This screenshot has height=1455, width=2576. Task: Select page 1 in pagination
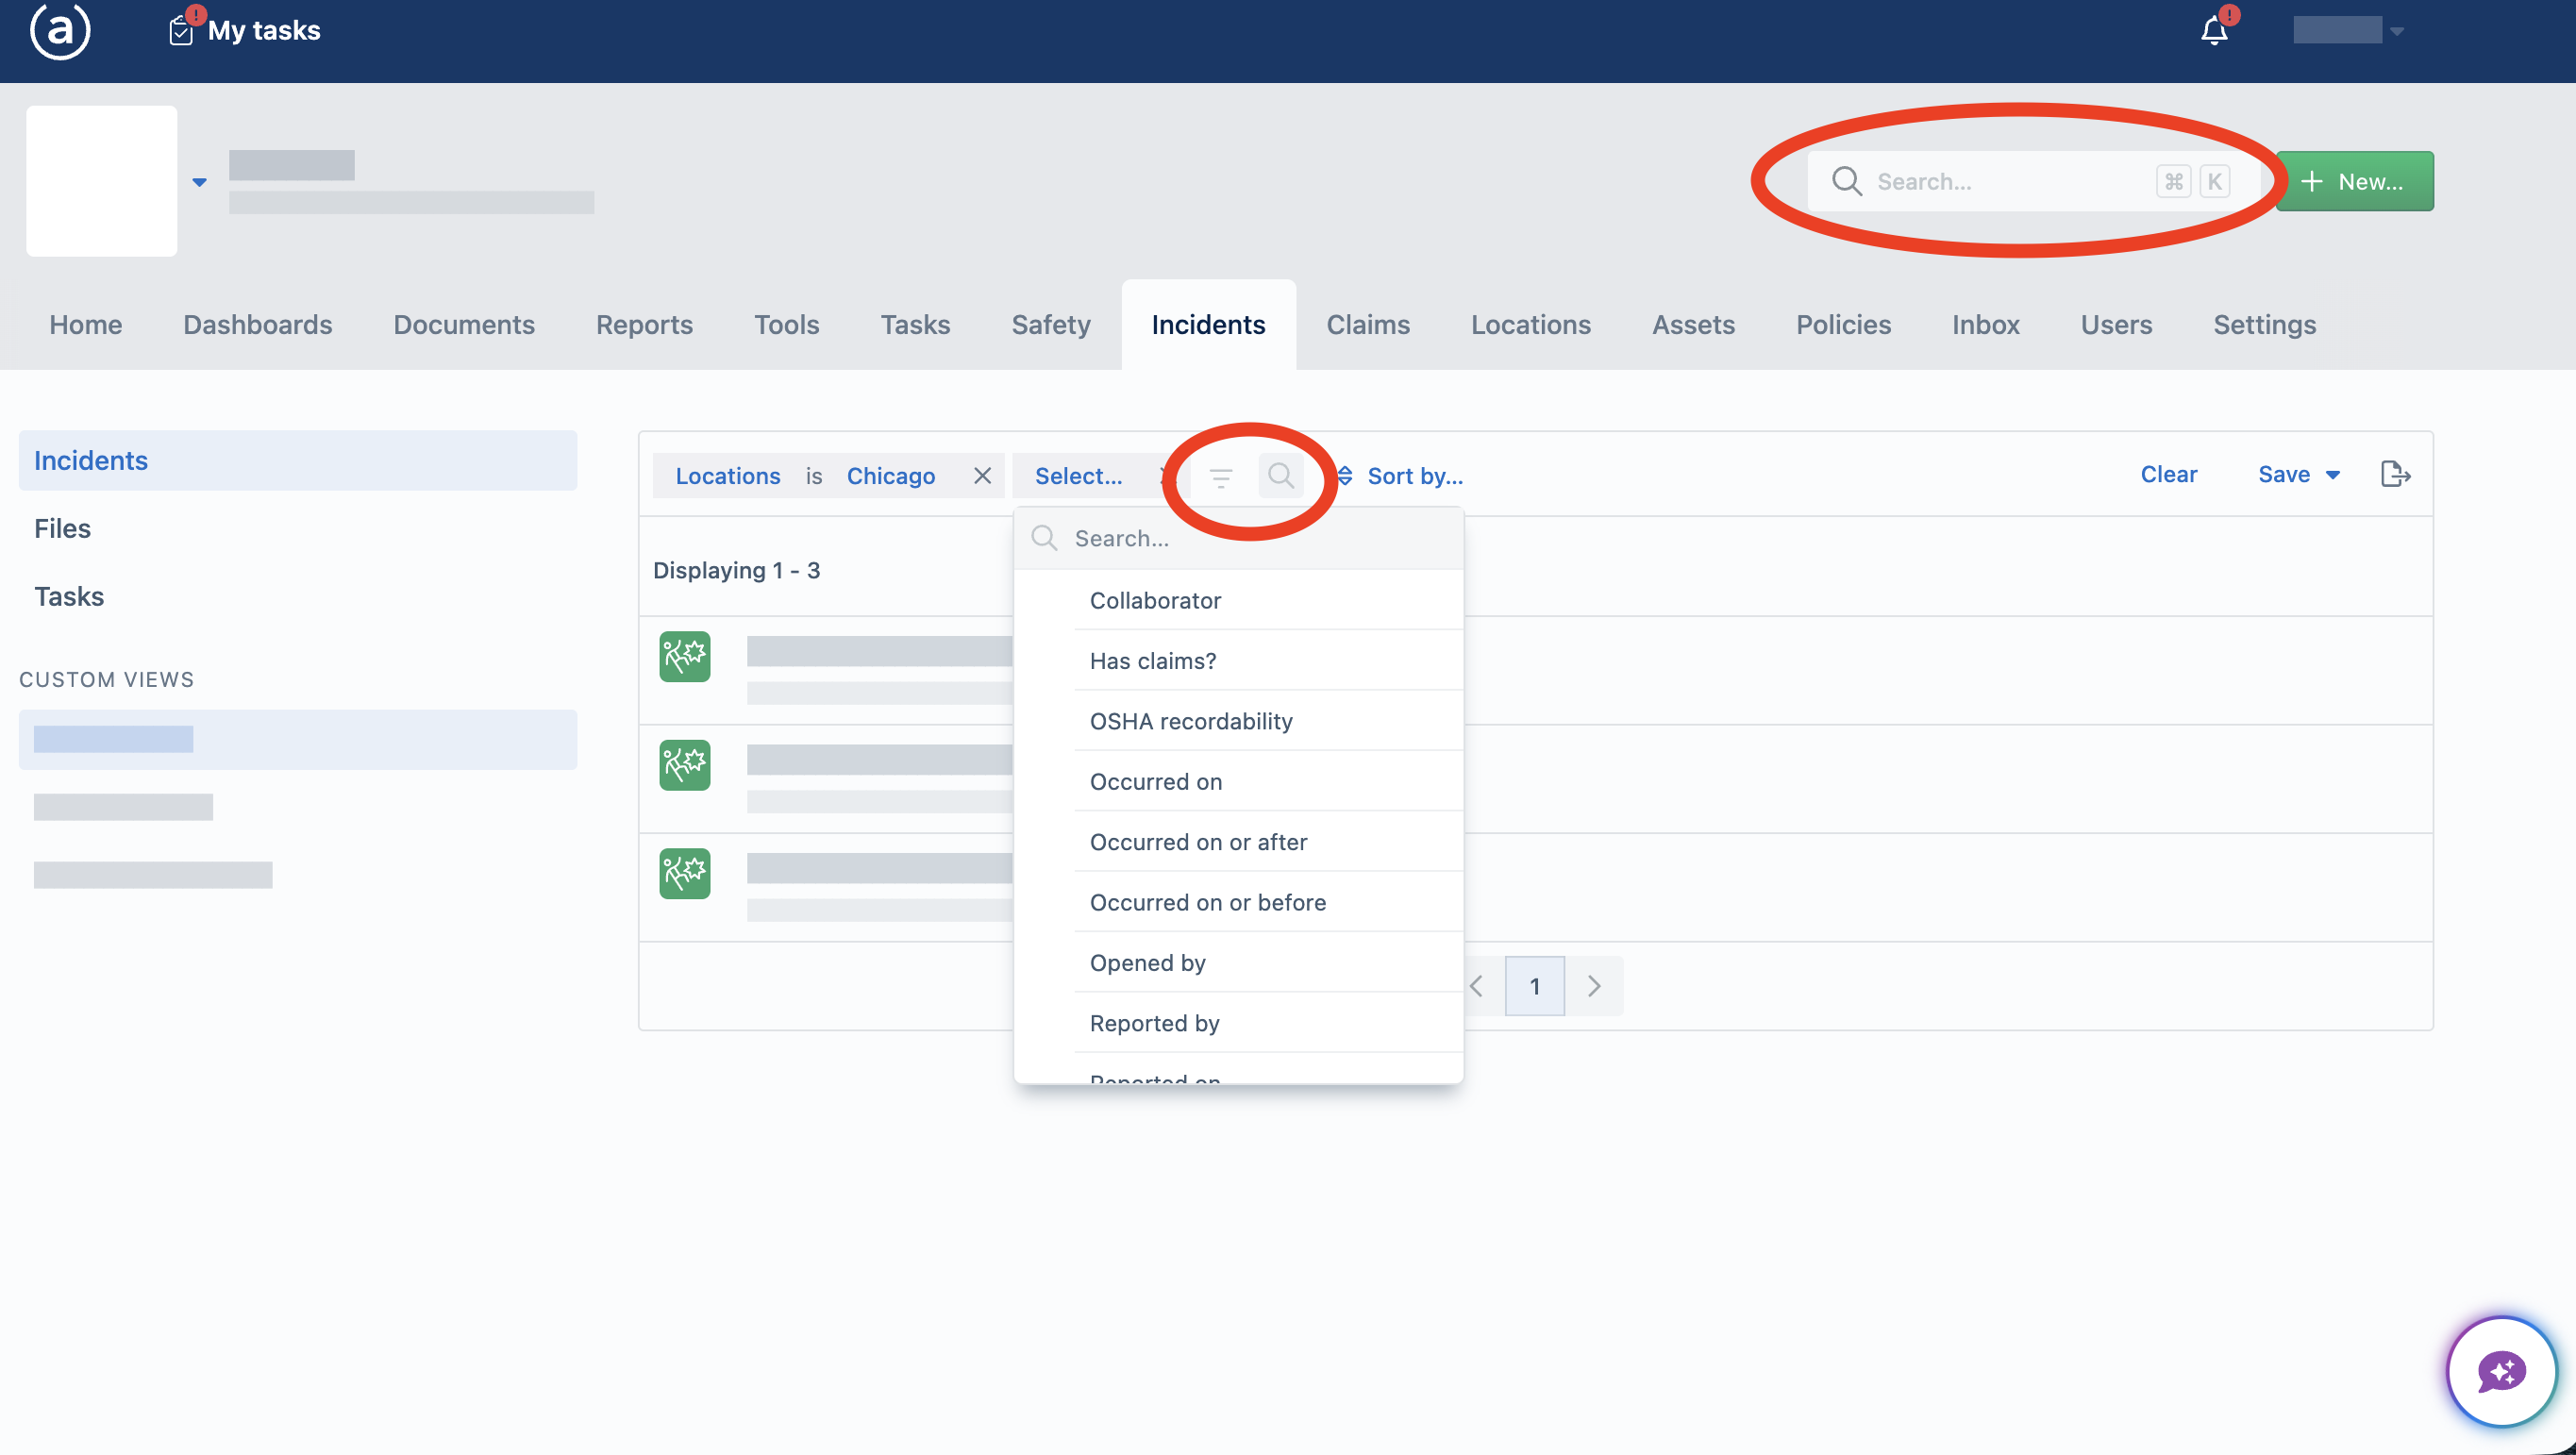point(1534,986)
